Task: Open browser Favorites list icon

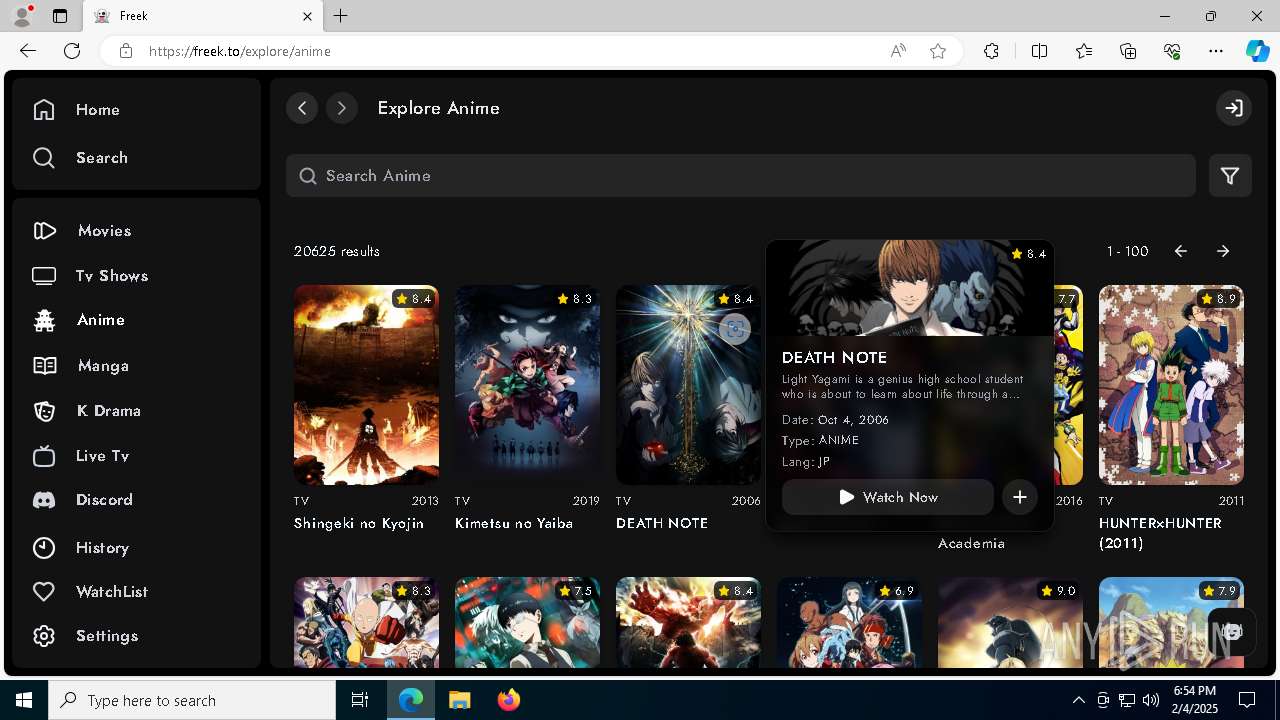Action: pyautogui.click(x=1084, y=51)
